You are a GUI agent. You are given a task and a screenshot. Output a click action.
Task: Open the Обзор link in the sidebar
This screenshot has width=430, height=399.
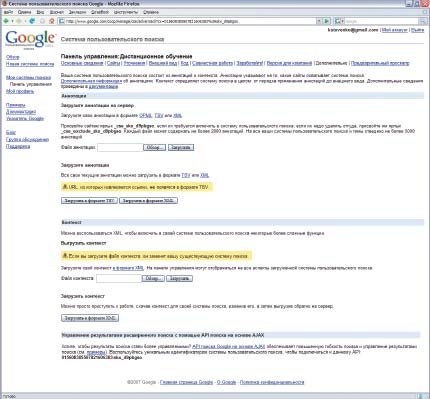tap(13, 57)
